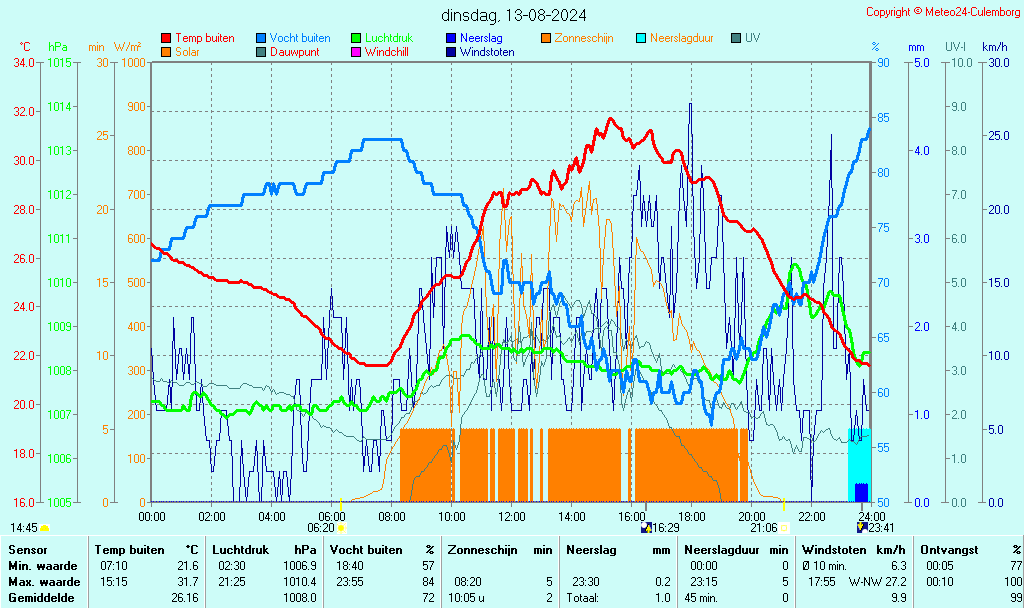Click the UV legend label
Image resolution: width=1026 pixels, height=608 pixels.
coord(752,38)
